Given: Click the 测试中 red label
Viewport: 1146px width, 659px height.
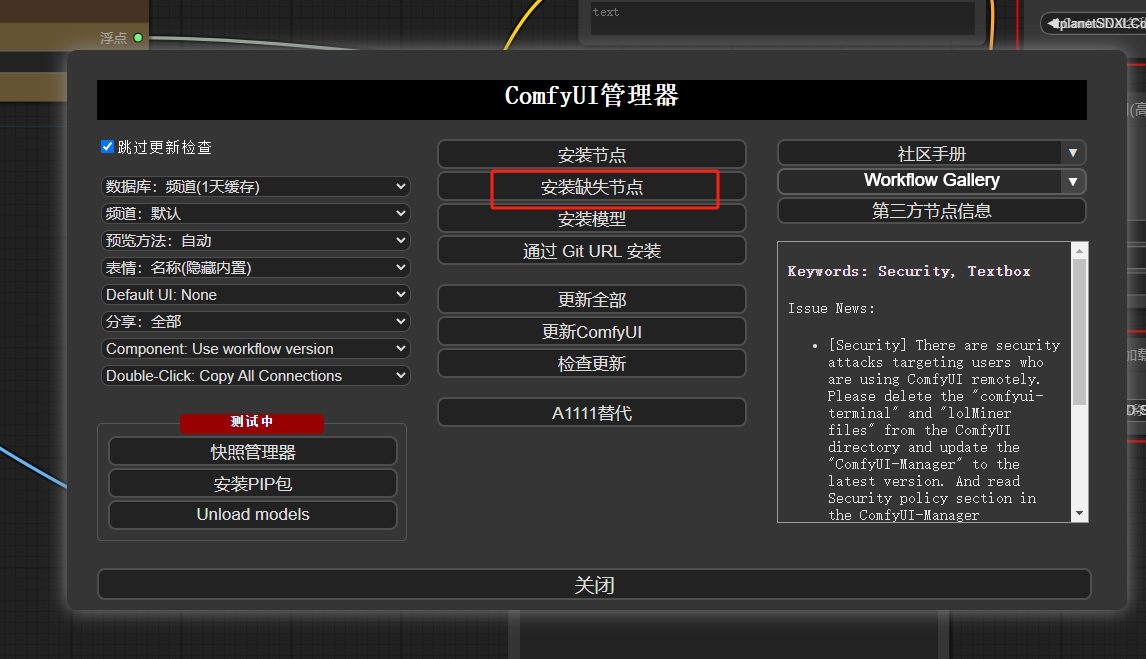Looking at the screenshot, I should [x=252, y=422].
